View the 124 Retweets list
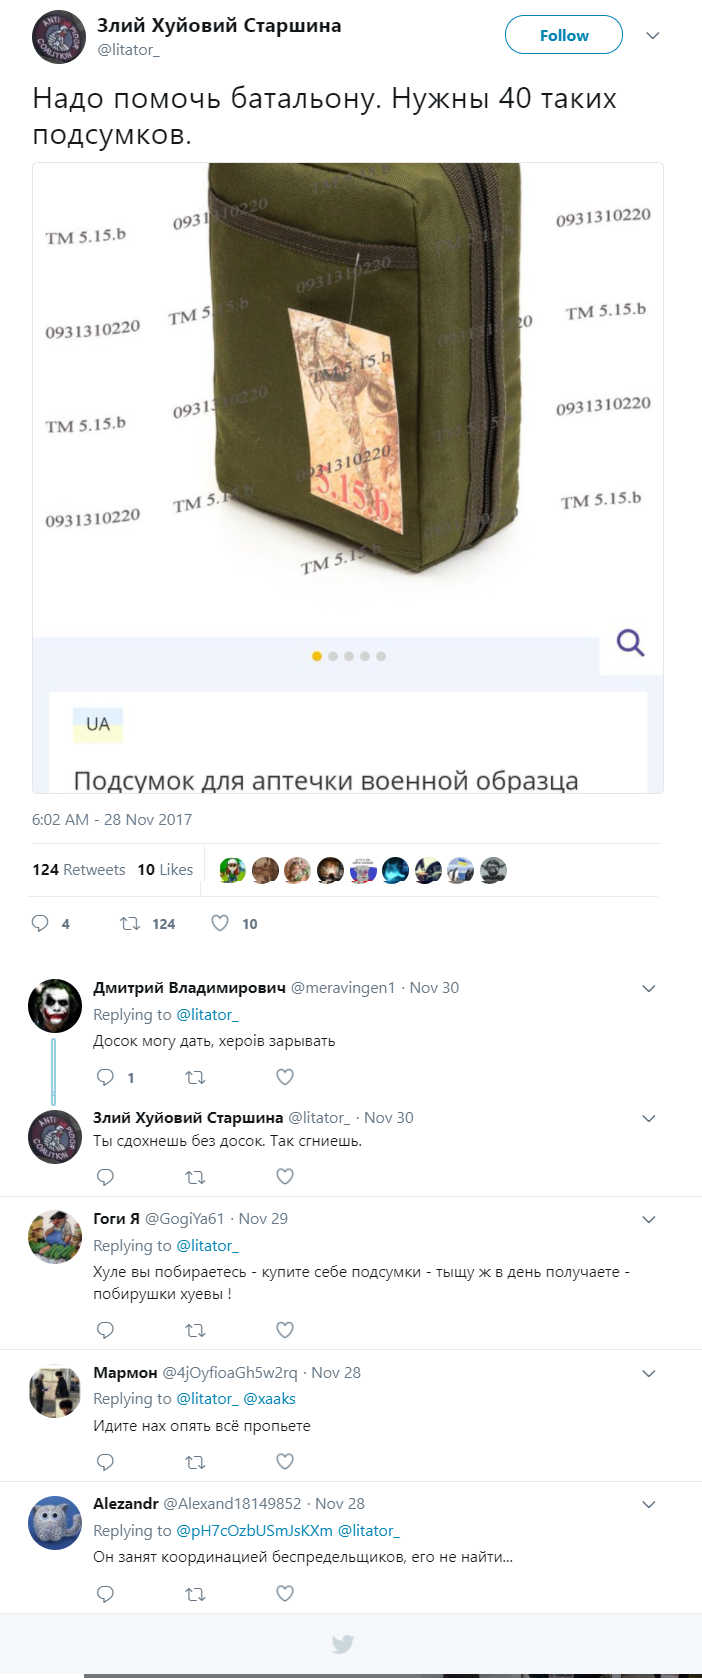The width and height of the screenshot is (702, 1678). tap(79, 869)
